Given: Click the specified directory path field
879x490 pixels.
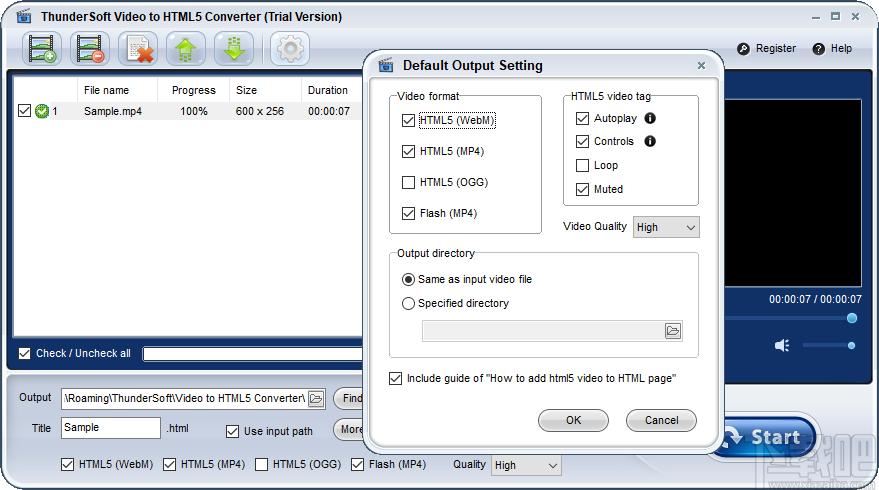Looking at the screenshot, I should point(543,331).
